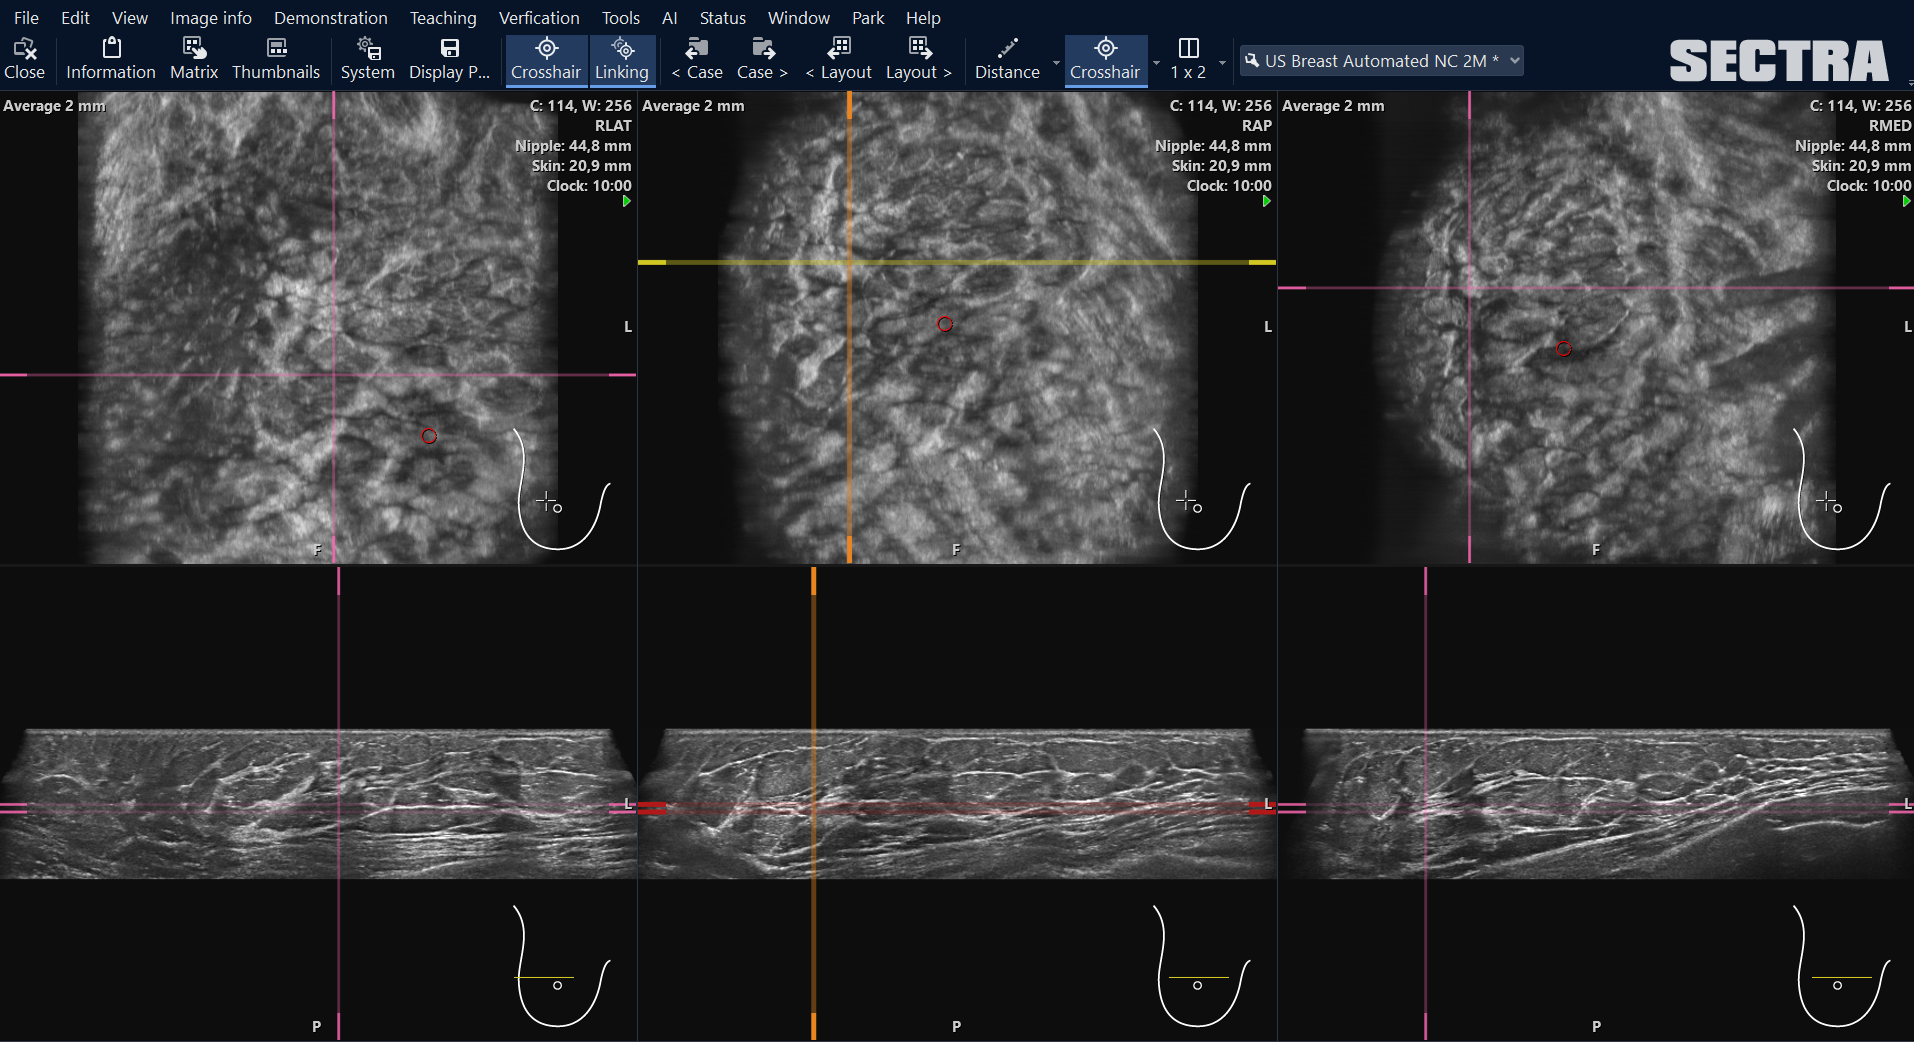
Task: Open the US Breast Automated NC 2M dropdown
Action: coord(1381,61)
